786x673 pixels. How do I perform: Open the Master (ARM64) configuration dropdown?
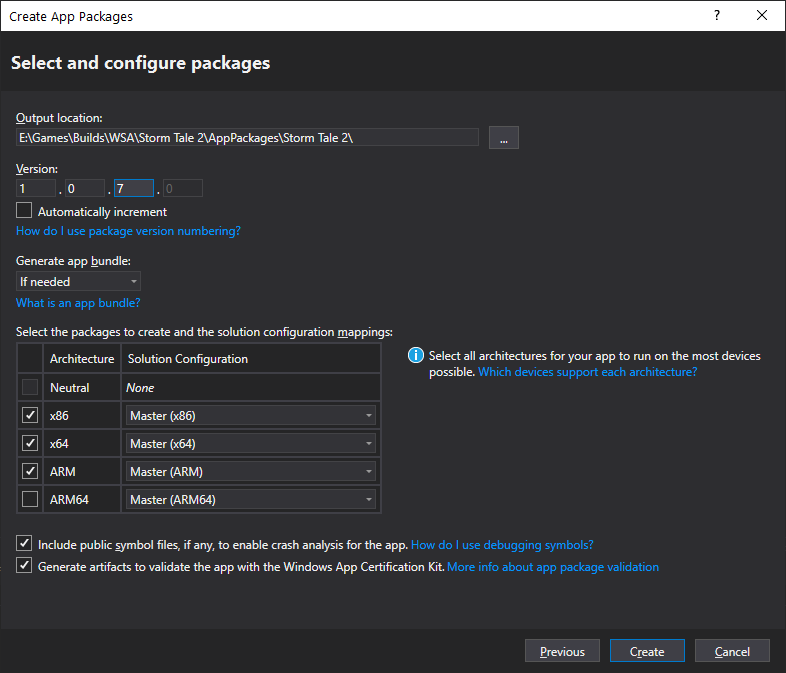click(251, 500)
